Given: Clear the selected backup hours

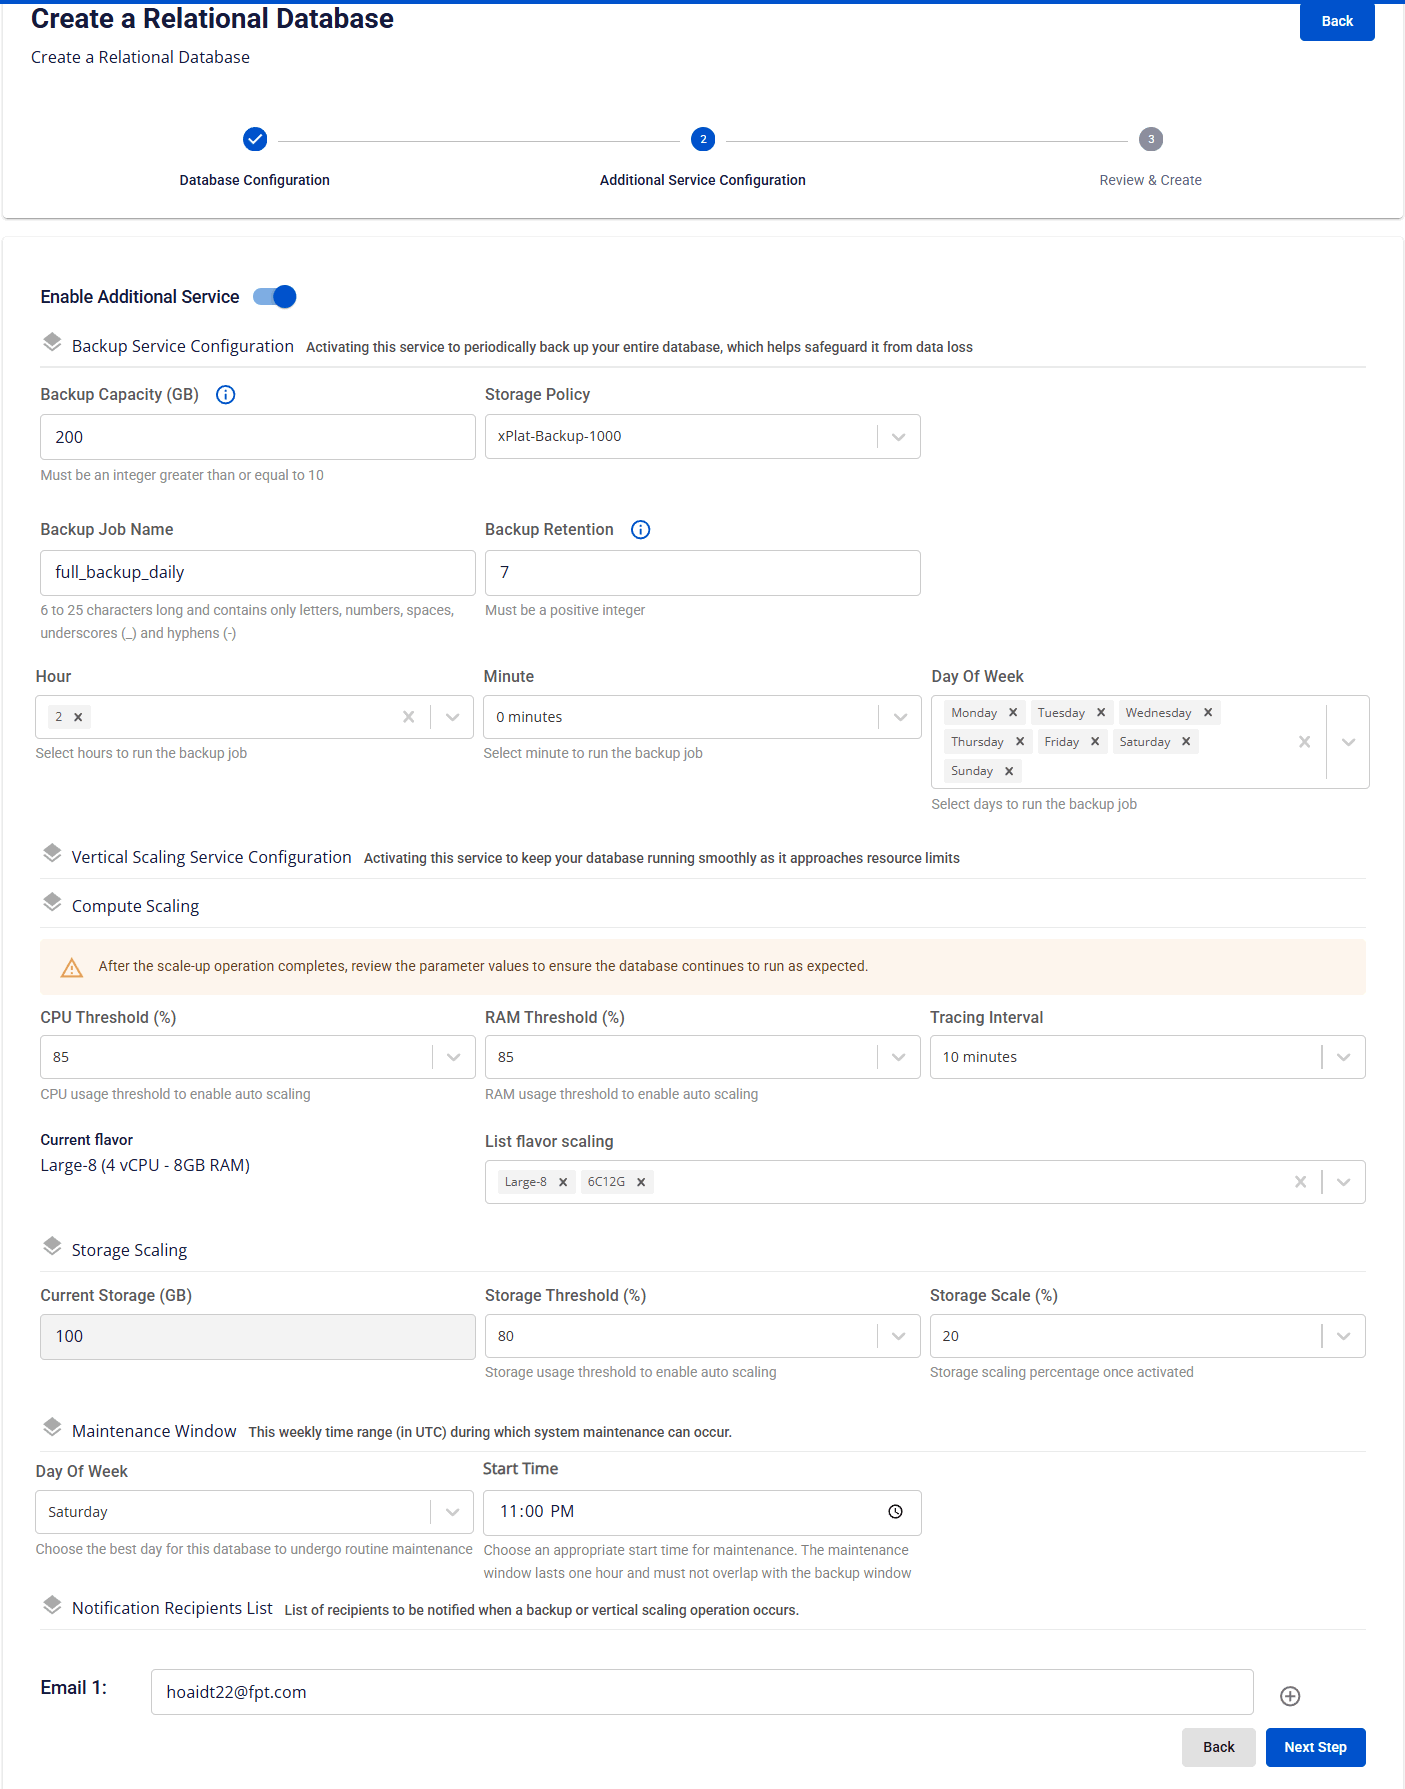Looking at the screenshot, I should pyautogui.click(x=408, y=717).
